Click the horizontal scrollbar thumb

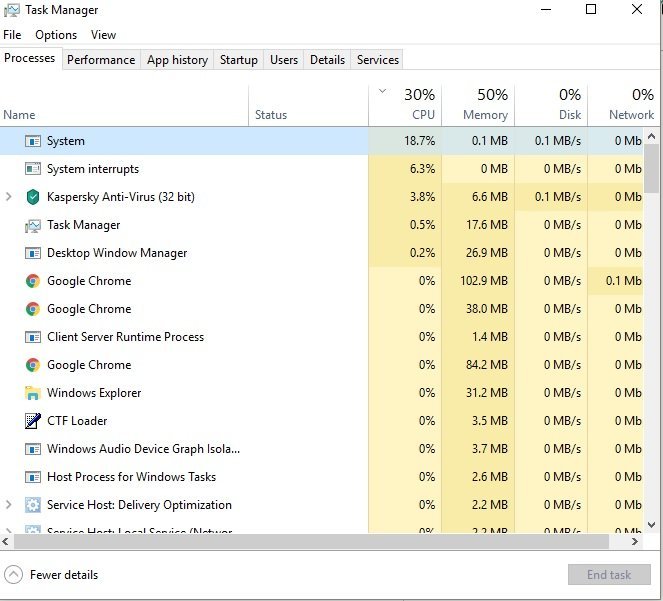tap(311, 541)
